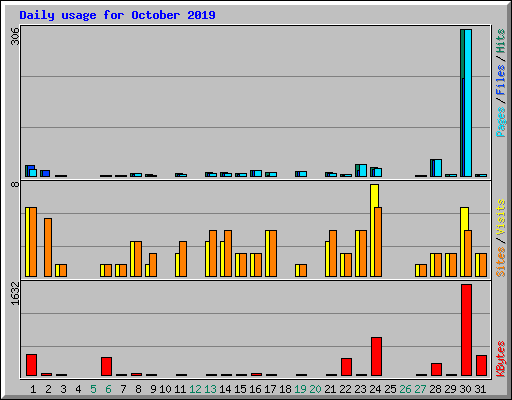This screenshot has height=400, width=512.
Task: Click the day label 30
Action: point(465,389)
